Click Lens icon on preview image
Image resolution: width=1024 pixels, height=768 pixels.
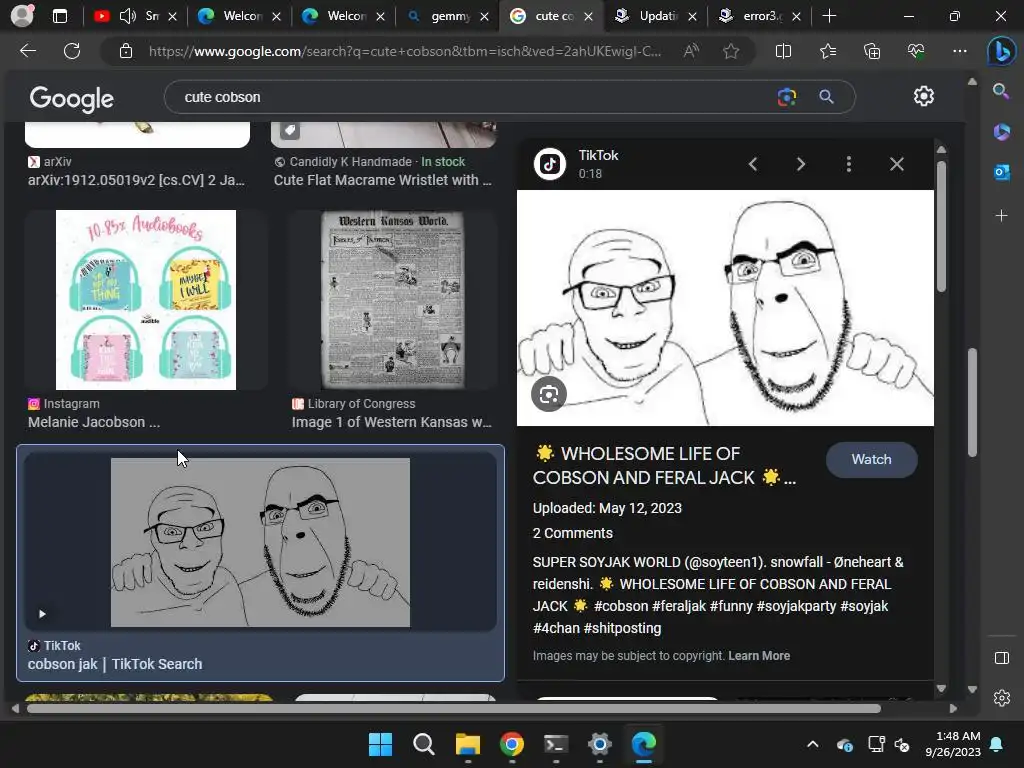point(549,394)
